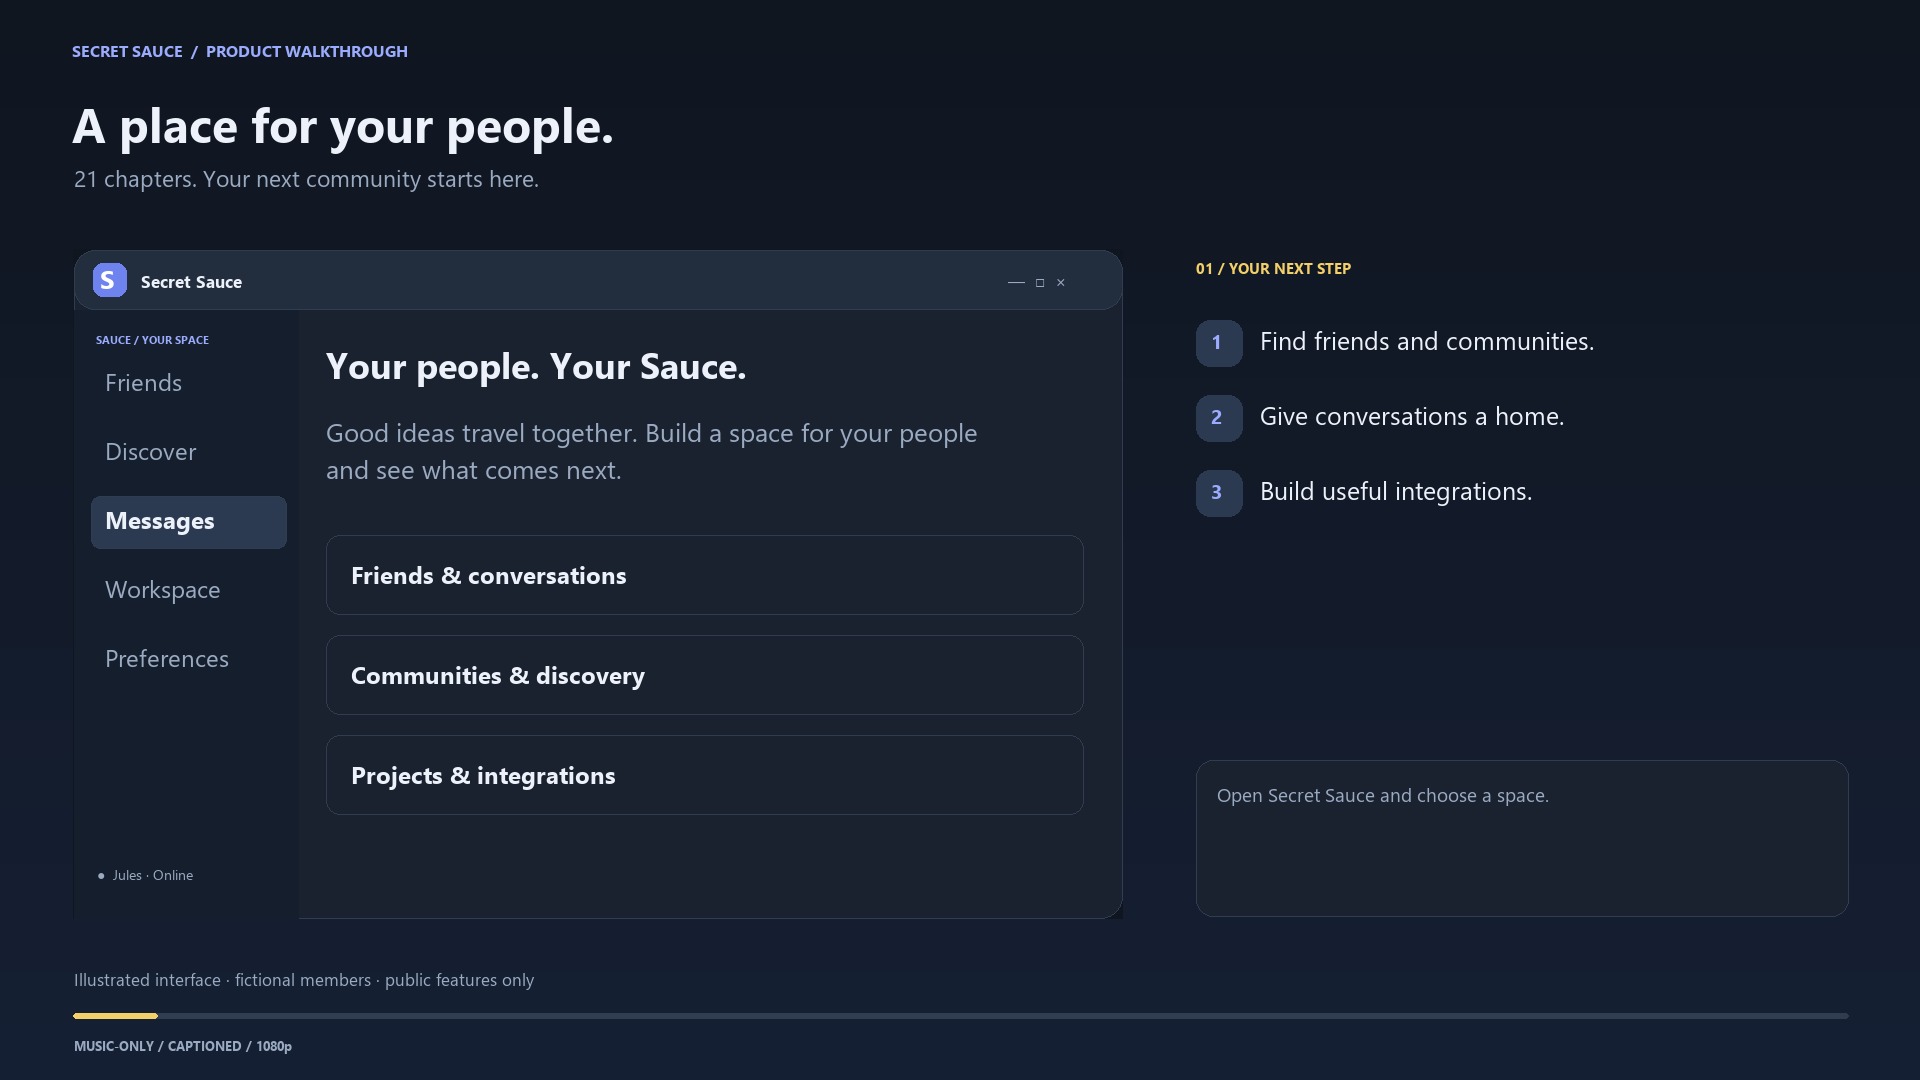Click the Secret Sauce S logo icon
The height and width of the screenshot is (1080, 1920).
click(110, 281)
